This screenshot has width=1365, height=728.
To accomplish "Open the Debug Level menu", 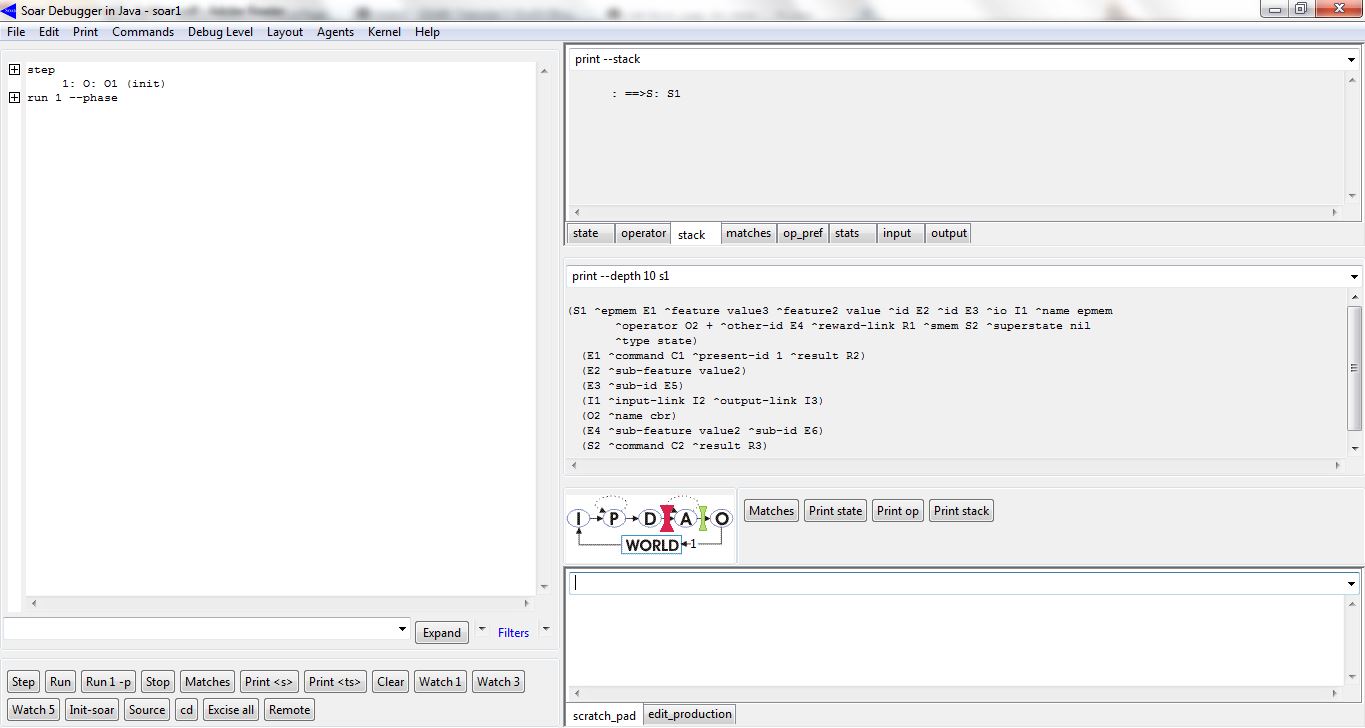I will click(220, 32).
